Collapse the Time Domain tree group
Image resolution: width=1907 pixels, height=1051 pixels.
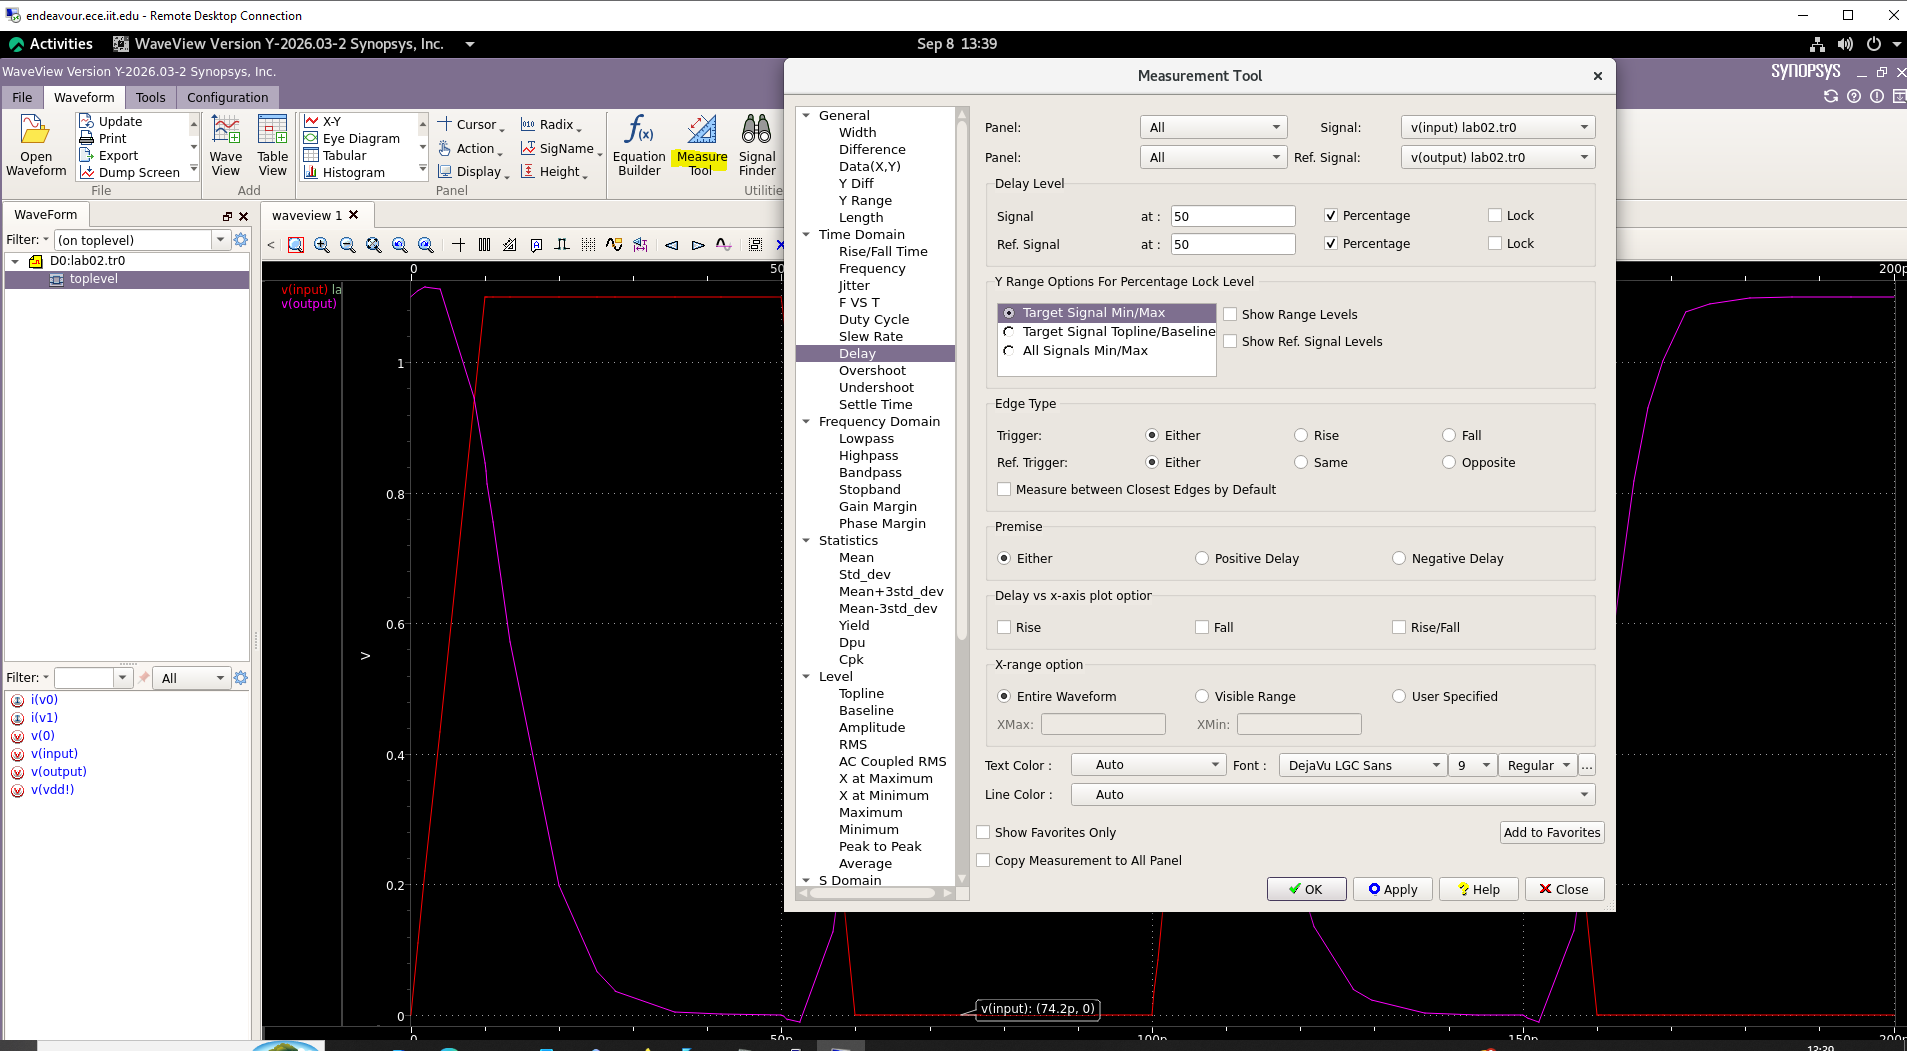pos(806,234)
